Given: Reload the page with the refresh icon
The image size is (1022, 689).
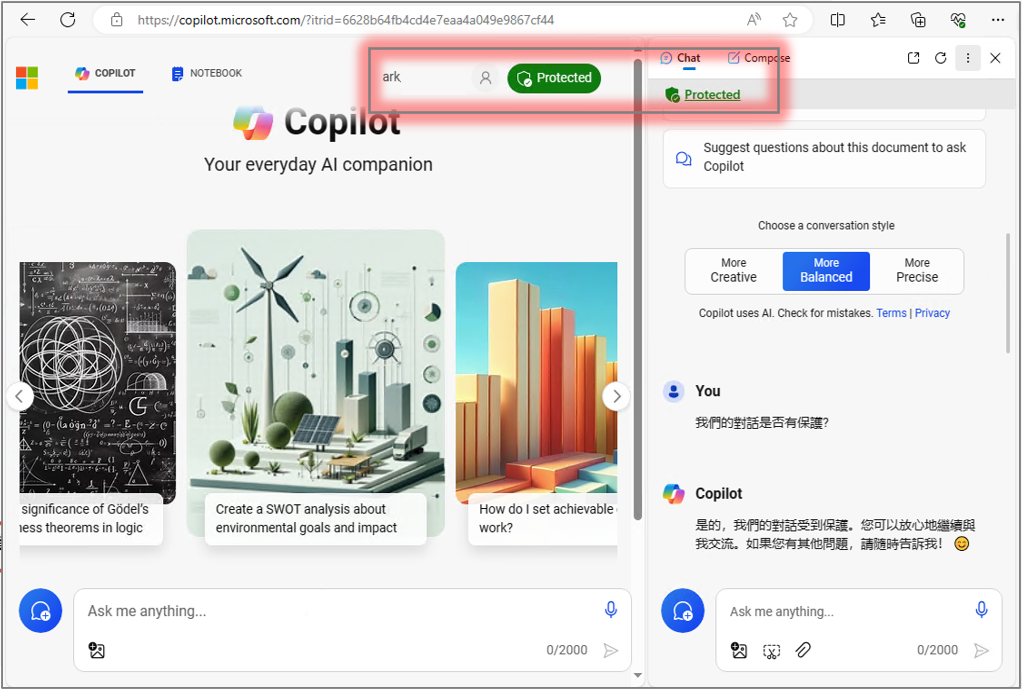Looking at the screenshot, I should click(68, 20).
